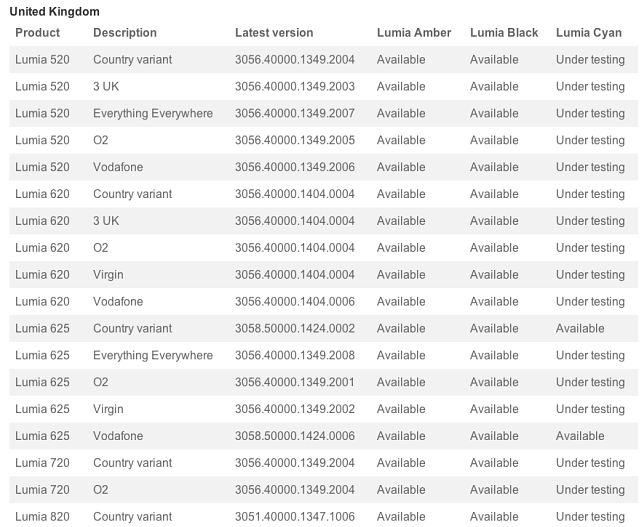Click version 3056.40000.1349.2002
The image size is (640, 527).
295,409
